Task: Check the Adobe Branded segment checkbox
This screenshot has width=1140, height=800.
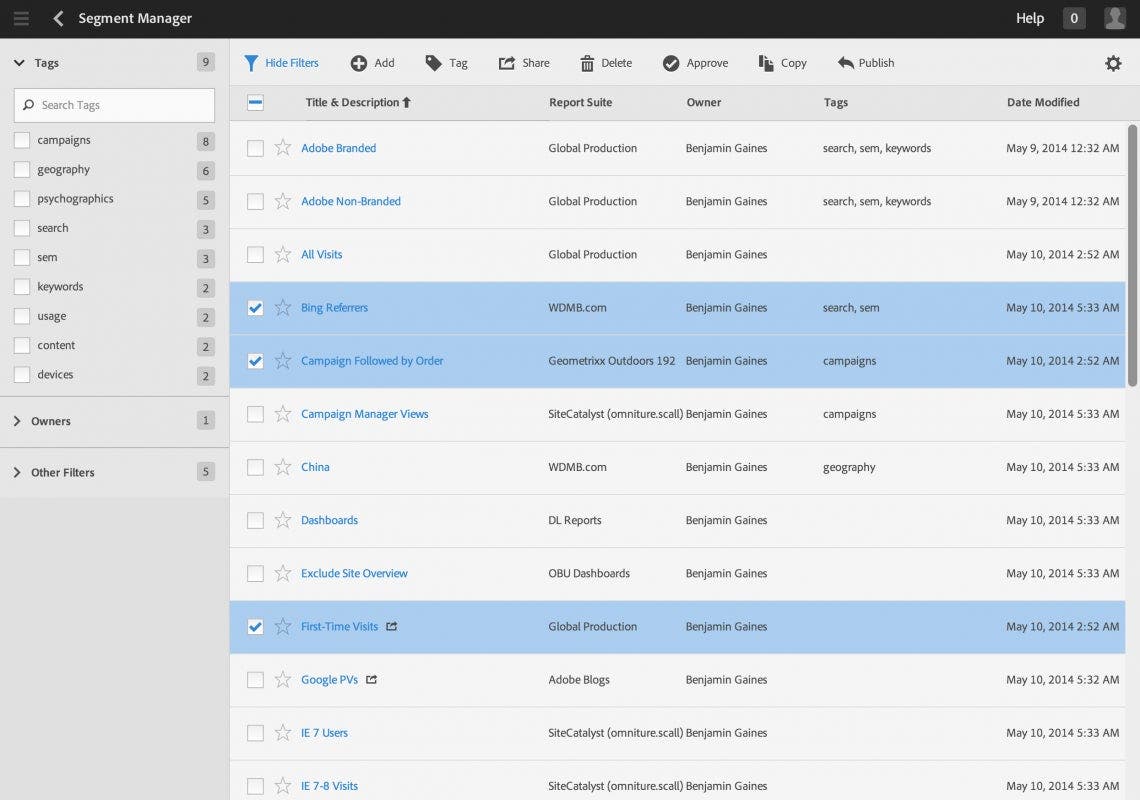Action: (x=255, y=148)
